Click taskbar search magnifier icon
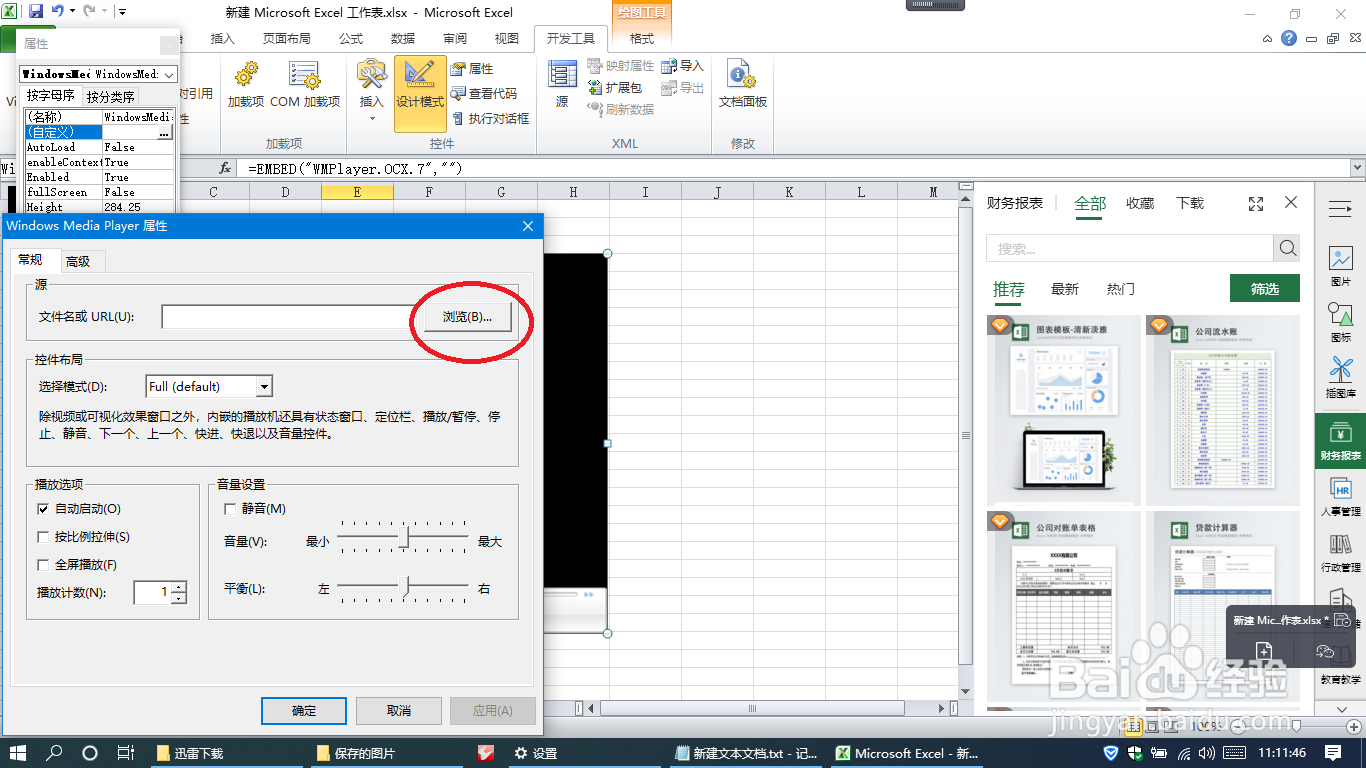 coord(54,753)
